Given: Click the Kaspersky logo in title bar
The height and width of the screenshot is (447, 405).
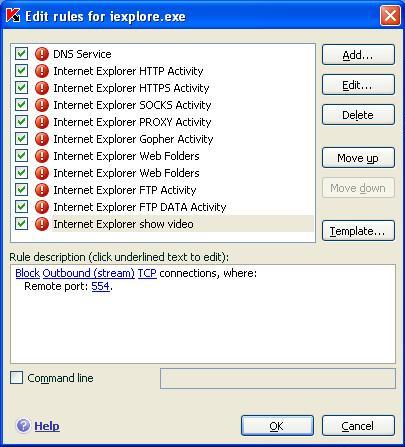Looking at the screenshot, I should click(x=13, y=16).
